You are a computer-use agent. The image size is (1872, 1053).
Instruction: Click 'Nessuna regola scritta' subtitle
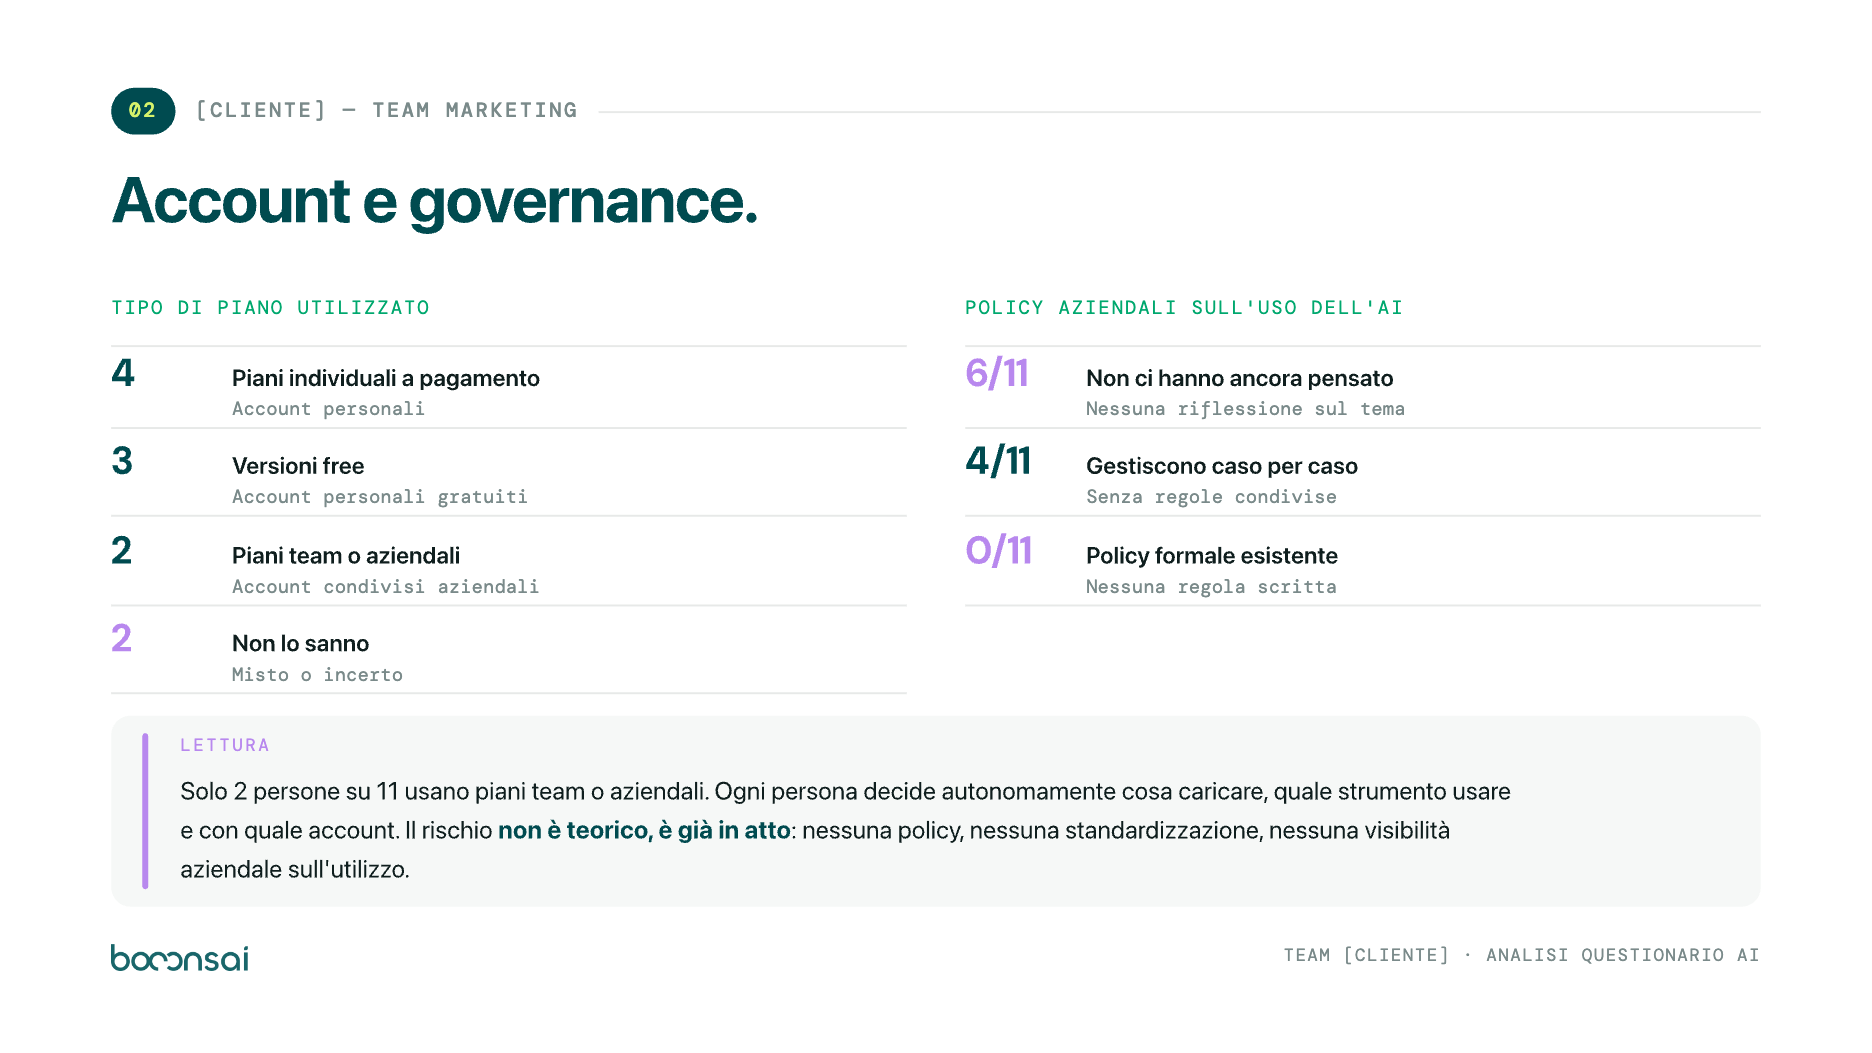click(1211, 587)
